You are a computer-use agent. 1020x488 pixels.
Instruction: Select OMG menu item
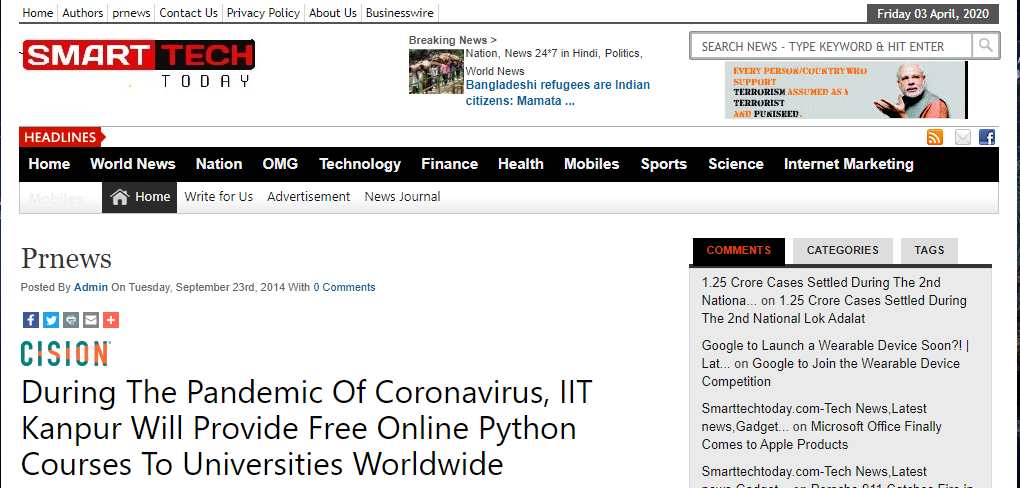point(280,164)
